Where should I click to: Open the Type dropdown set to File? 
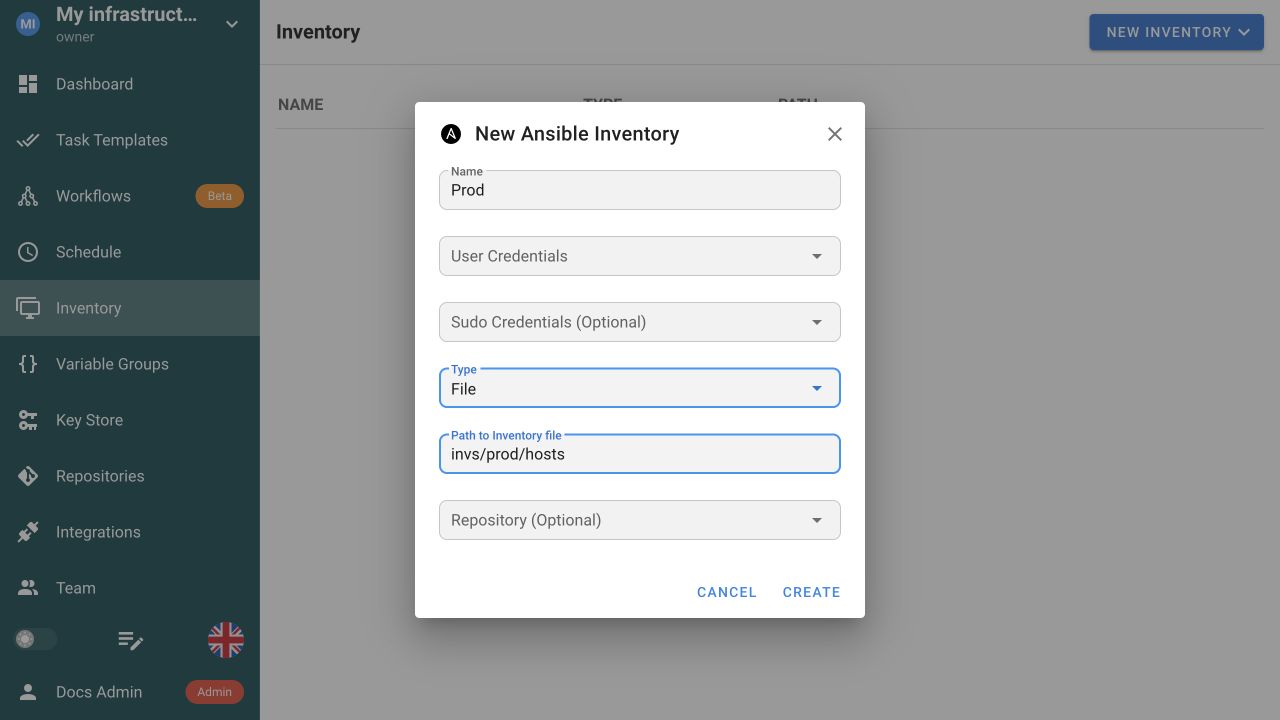[640, 388]
